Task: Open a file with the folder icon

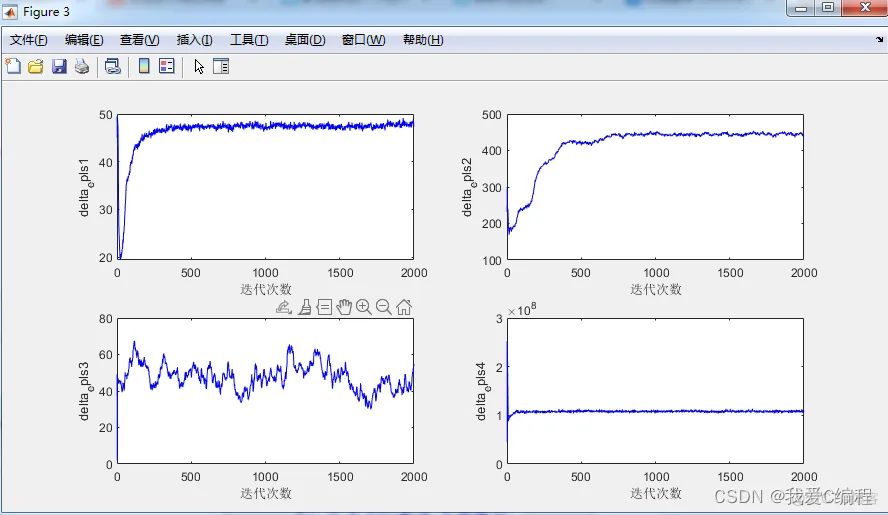Action: (x=36, y=66)
